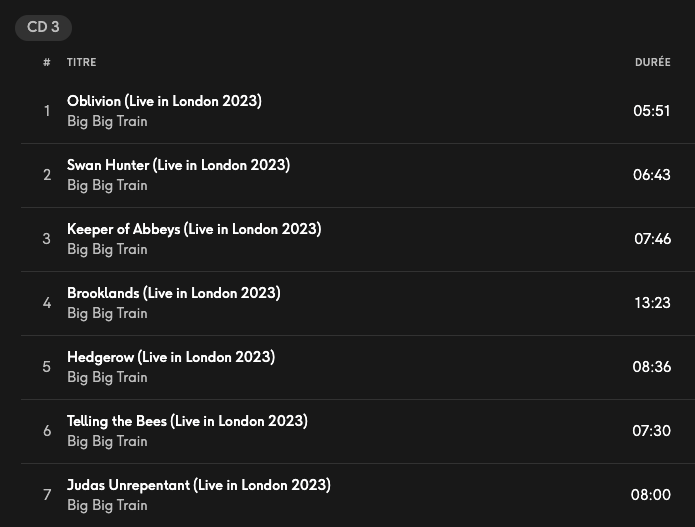Click the 13:23 duration of Brooklands
The height and width of the screenshot is (527, 695).
click(x=652, y=303)
